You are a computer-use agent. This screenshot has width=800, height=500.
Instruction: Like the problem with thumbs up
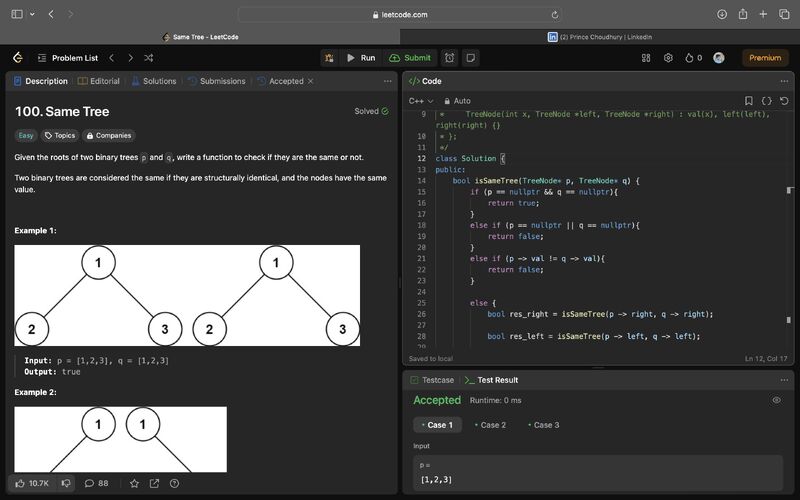click(22, 483)
